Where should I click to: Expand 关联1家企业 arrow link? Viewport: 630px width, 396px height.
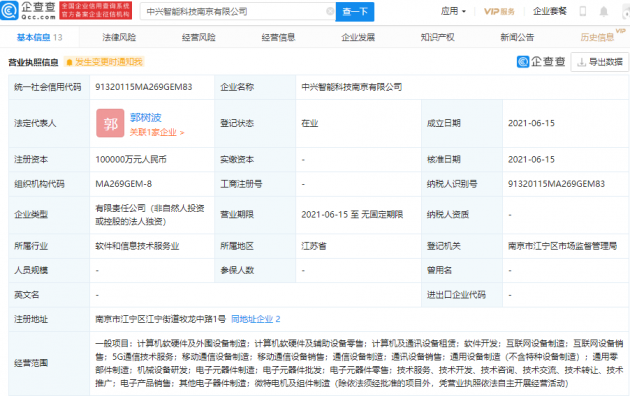point(157,133)
